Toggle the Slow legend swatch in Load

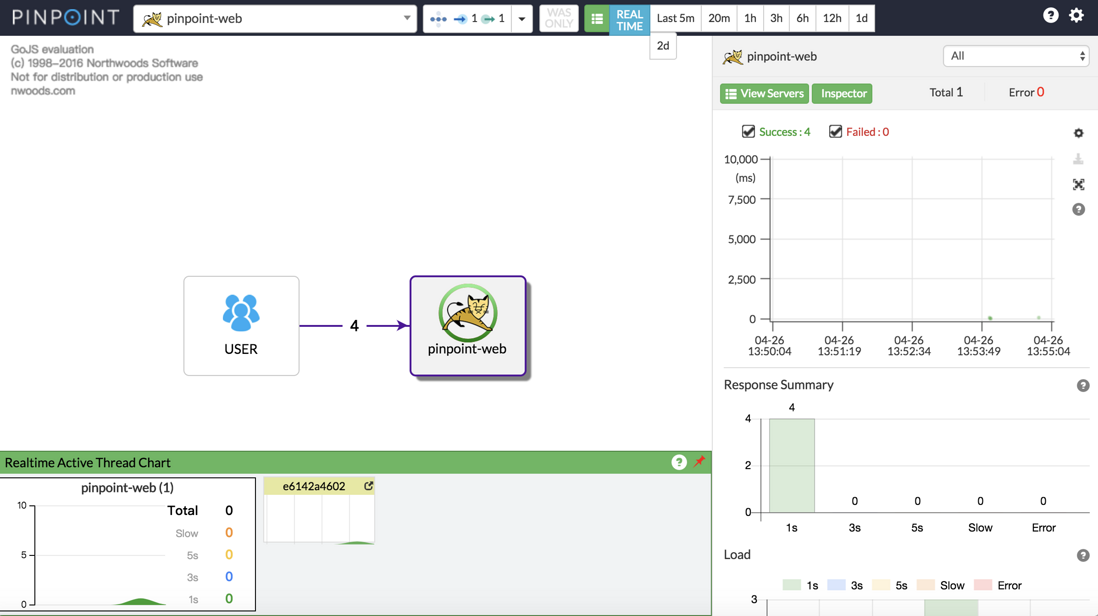[926, 585]
